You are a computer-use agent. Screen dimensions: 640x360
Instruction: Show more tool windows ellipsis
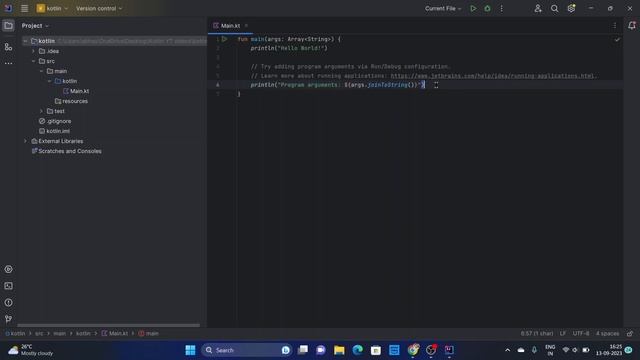pyautogui.click(x=8, y=63)
